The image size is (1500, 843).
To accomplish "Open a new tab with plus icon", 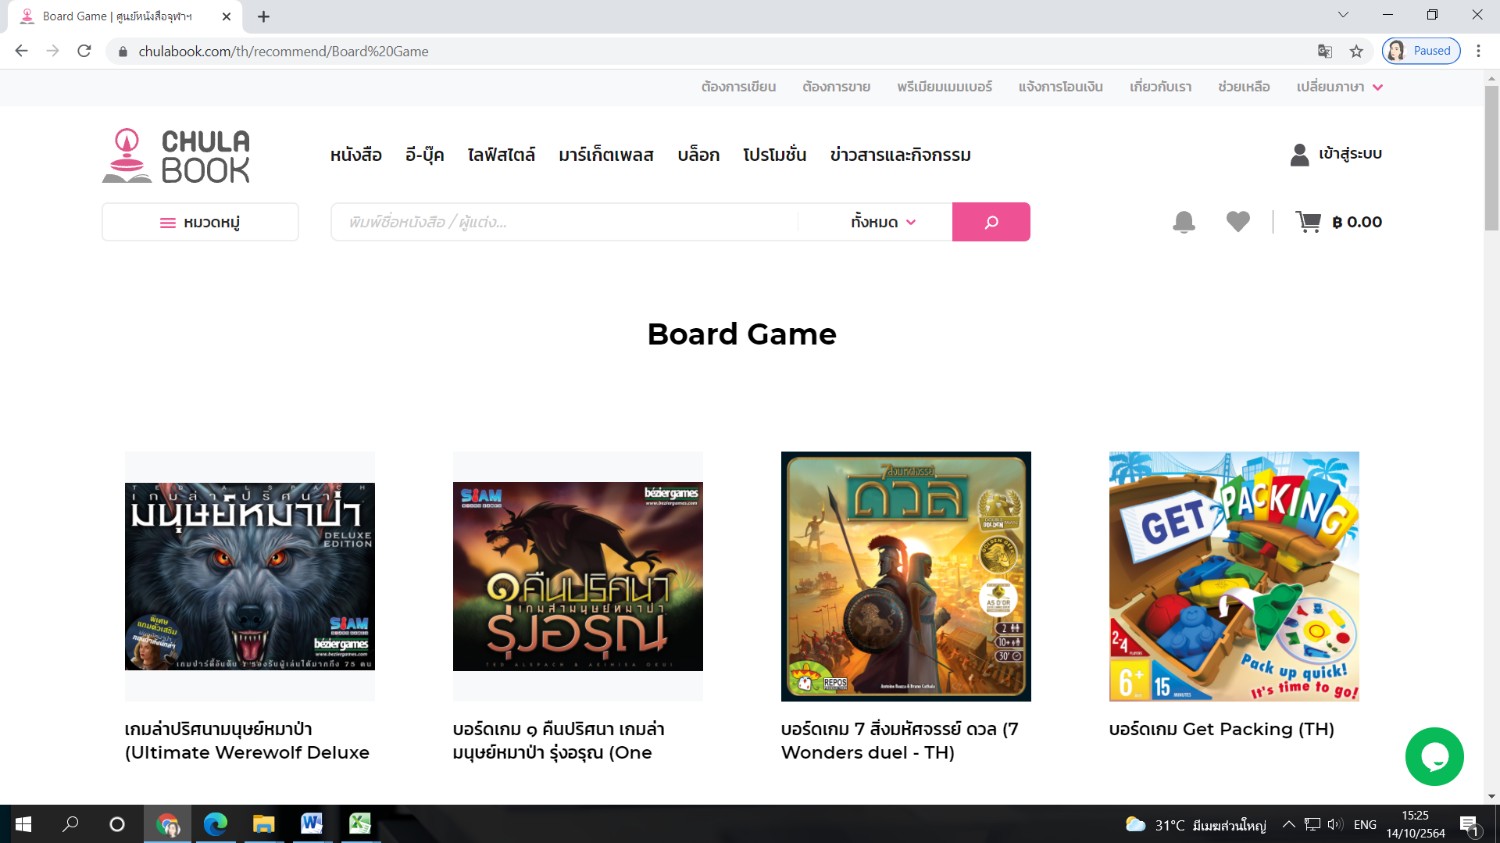I will pyautogui.click(x=263, y=16).
